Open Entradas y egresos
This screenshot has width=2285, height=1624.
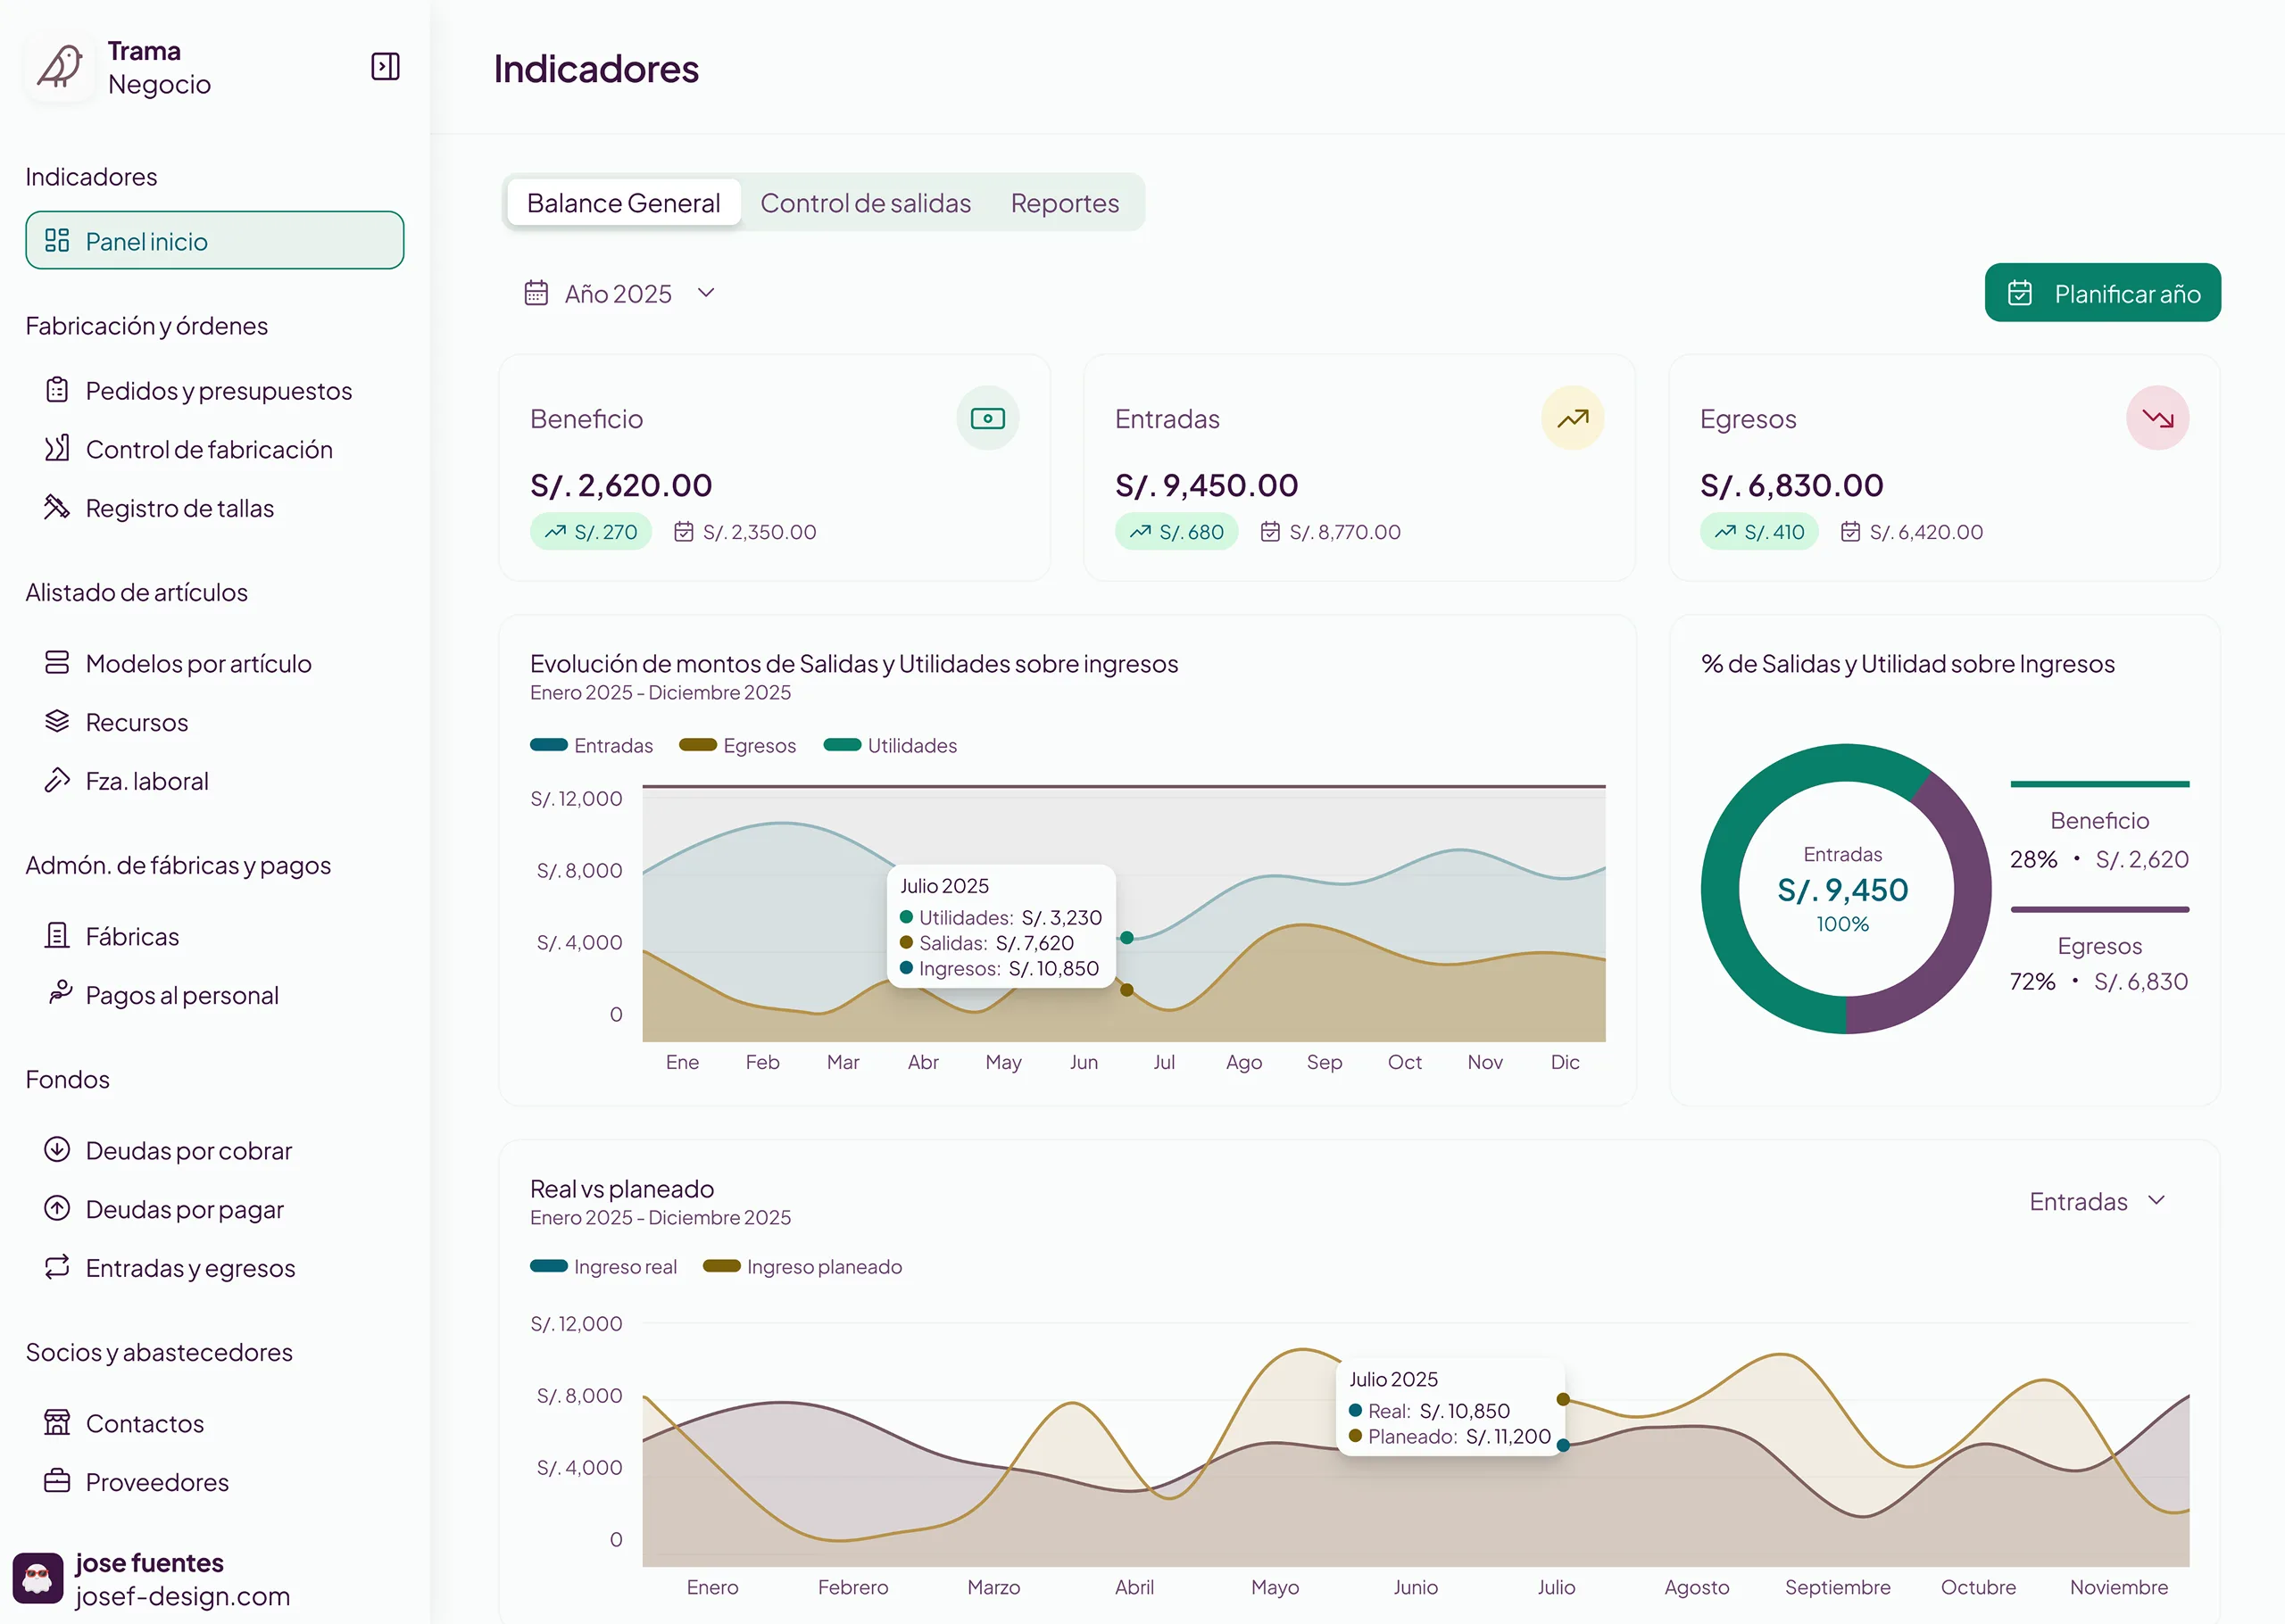(x=170, y=1268)
